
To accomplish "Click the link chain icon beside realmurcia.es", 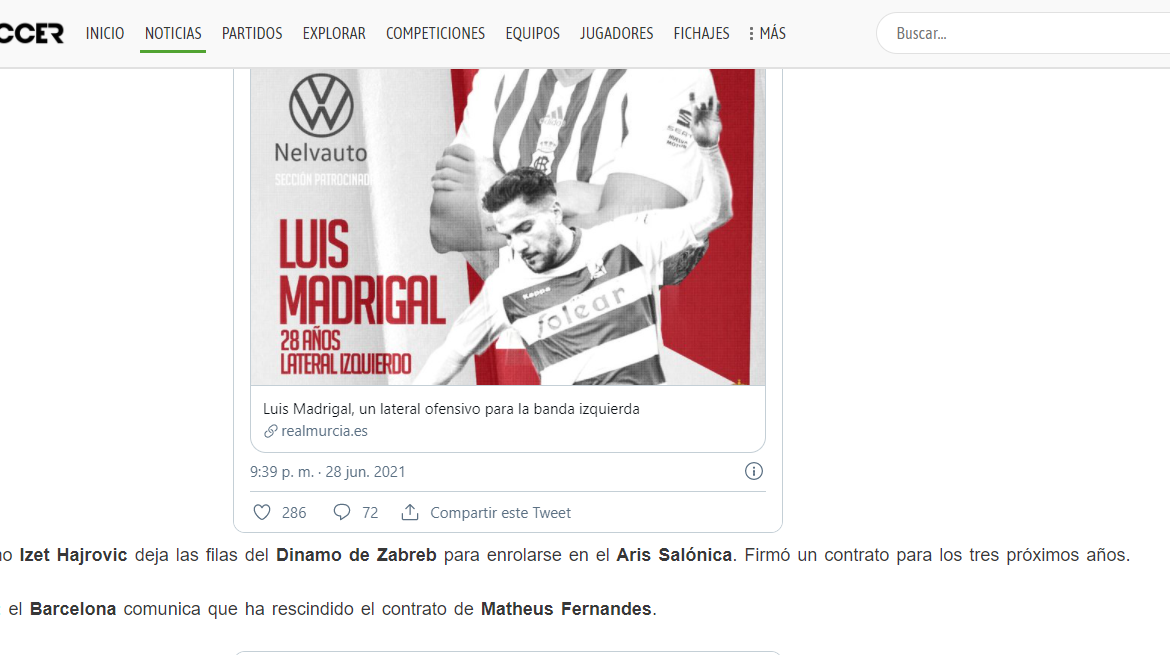I will click(270, 431).
